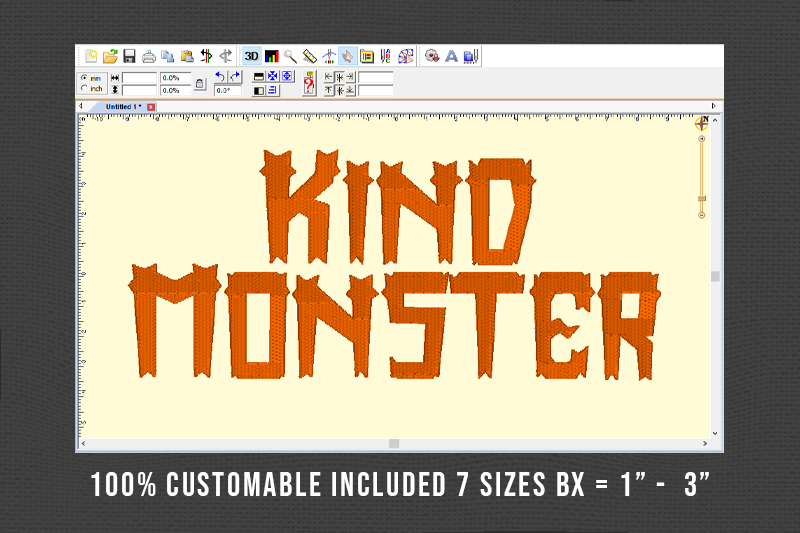The image size is (800, 533).
Task: Click the compass navigation icon
Action: [702, 123]
